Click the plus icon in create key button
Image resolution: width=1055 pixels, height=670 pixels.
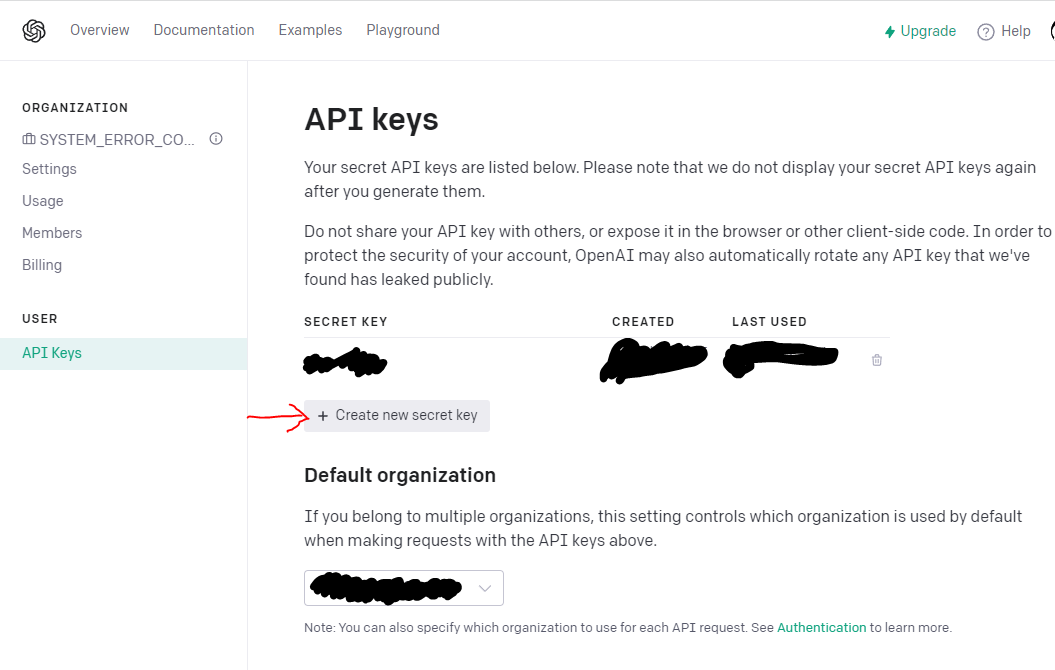(x=323, y=416)
